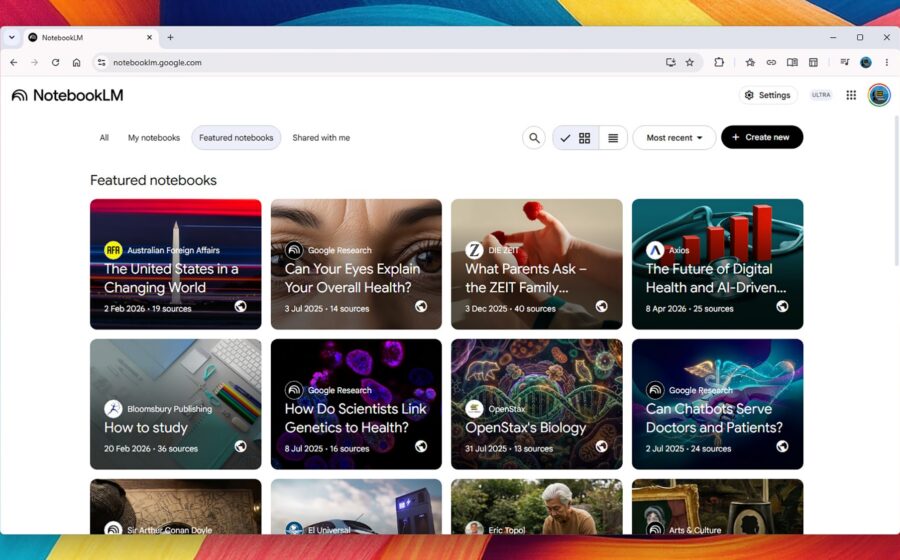Reload the current page

(55, 63)
